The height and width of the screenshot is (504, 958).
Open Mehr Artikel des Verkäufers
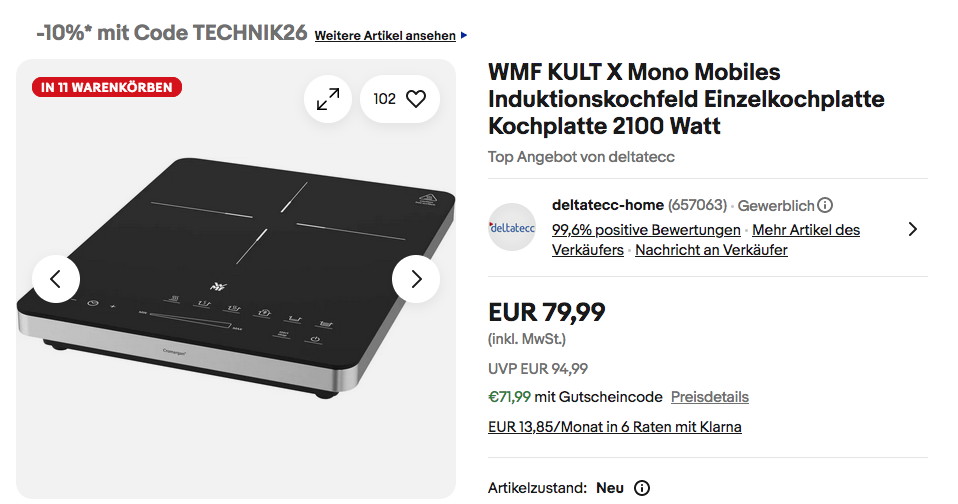[806, 230]
